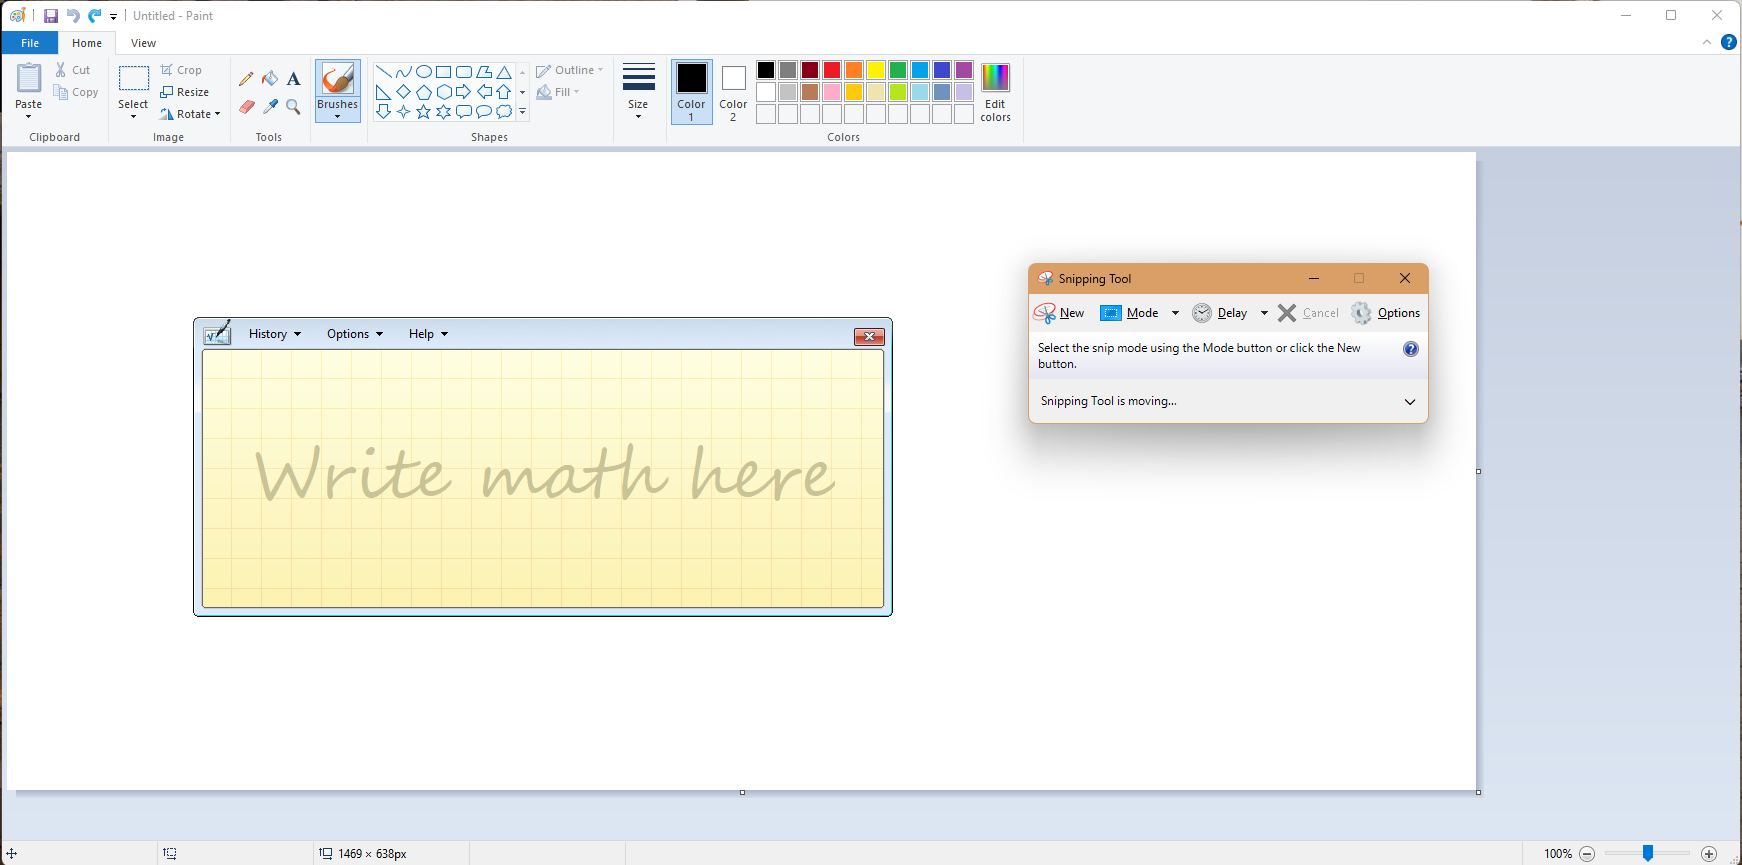Image resolution: width=1742 pixels, height=865 pixels.
Task: Open the File menu
Action: [x=30, y=43]
